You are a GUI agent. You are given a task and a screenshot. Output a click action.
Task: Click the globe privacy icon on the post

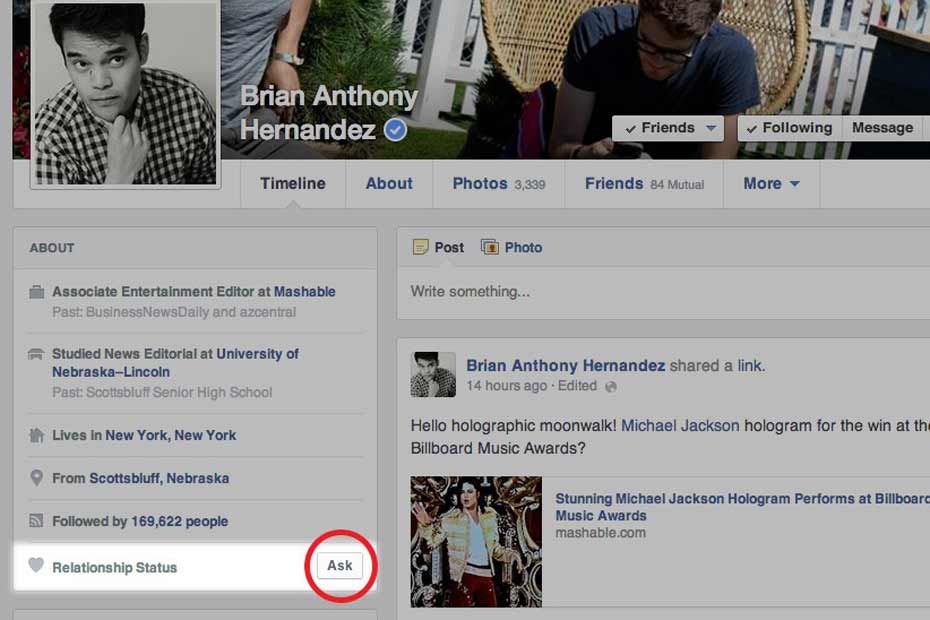coord(611,386)
